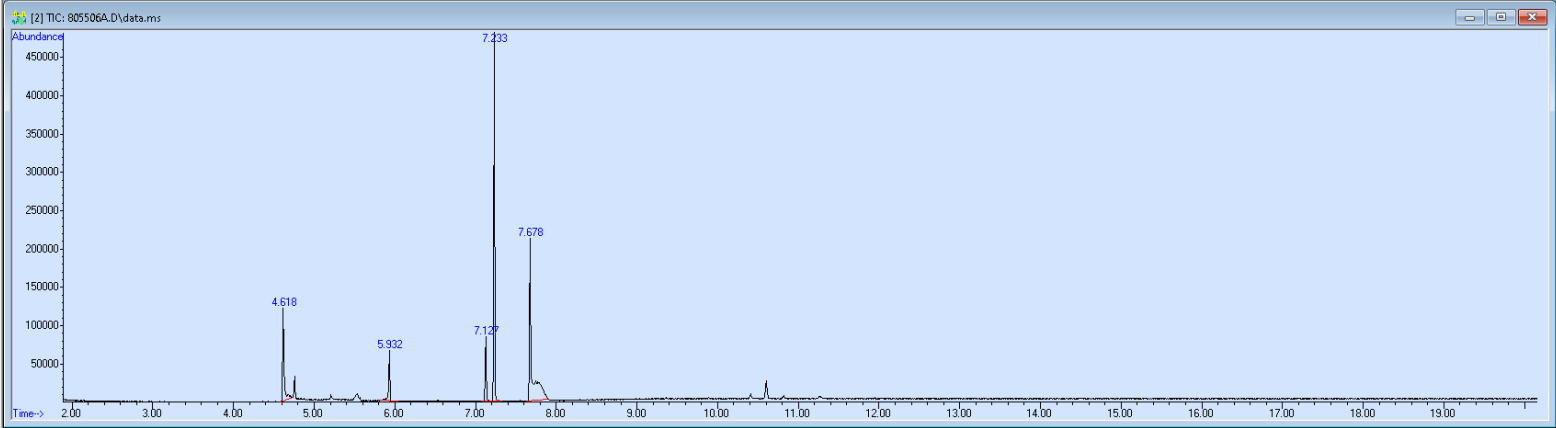Viewport: 1556px width, 428px height.
Task: Click the 3.00 time axis value
Action: (152, 412)
